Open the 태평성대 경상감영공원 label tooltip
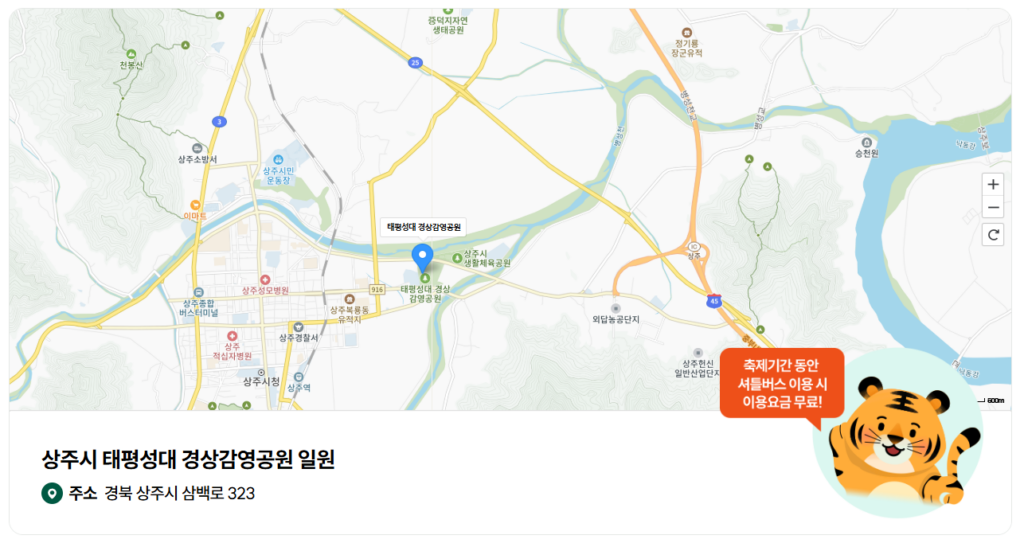 (424, 227)
